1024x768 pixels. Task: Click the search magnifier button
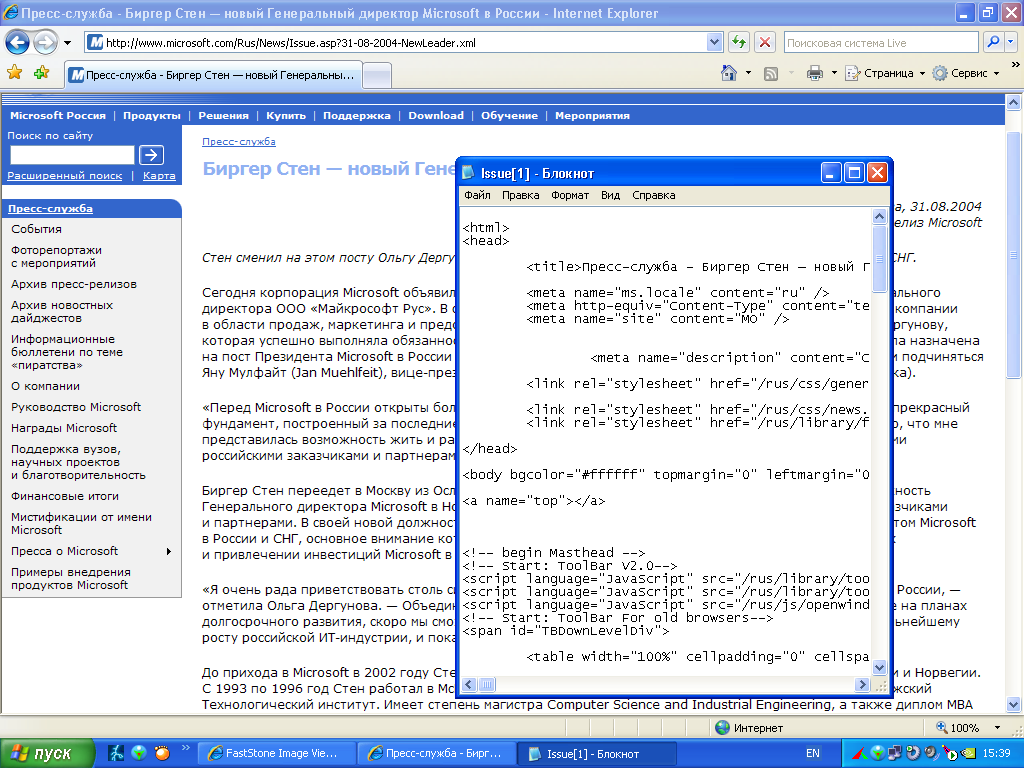pos(993,43)
